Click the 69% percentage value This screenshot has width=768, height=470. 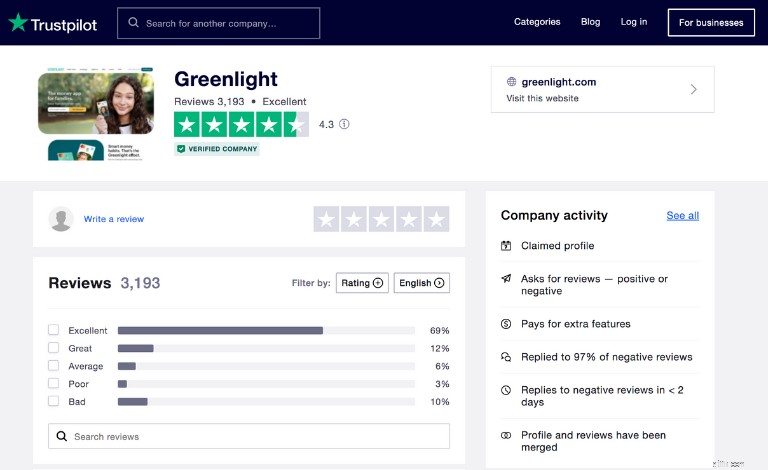click(439, 330)
